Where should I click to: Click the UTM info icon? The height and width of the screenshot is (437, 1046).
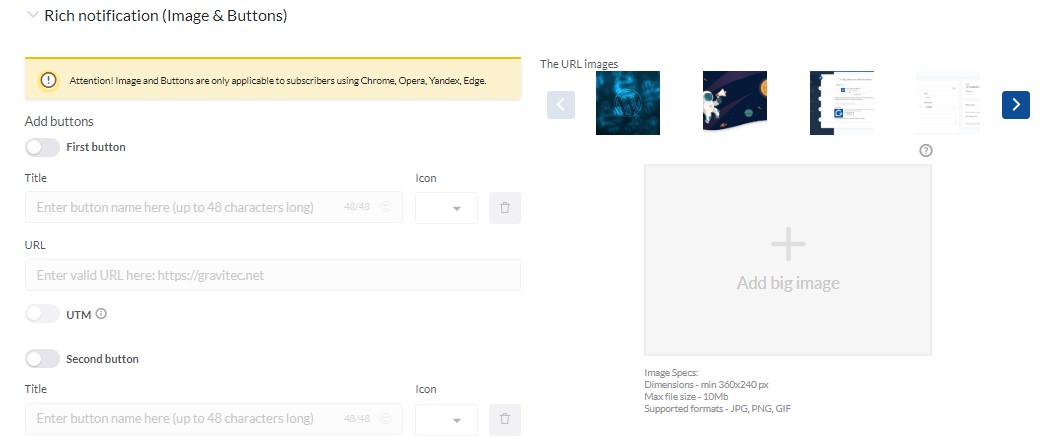click(x=101, y=314)
